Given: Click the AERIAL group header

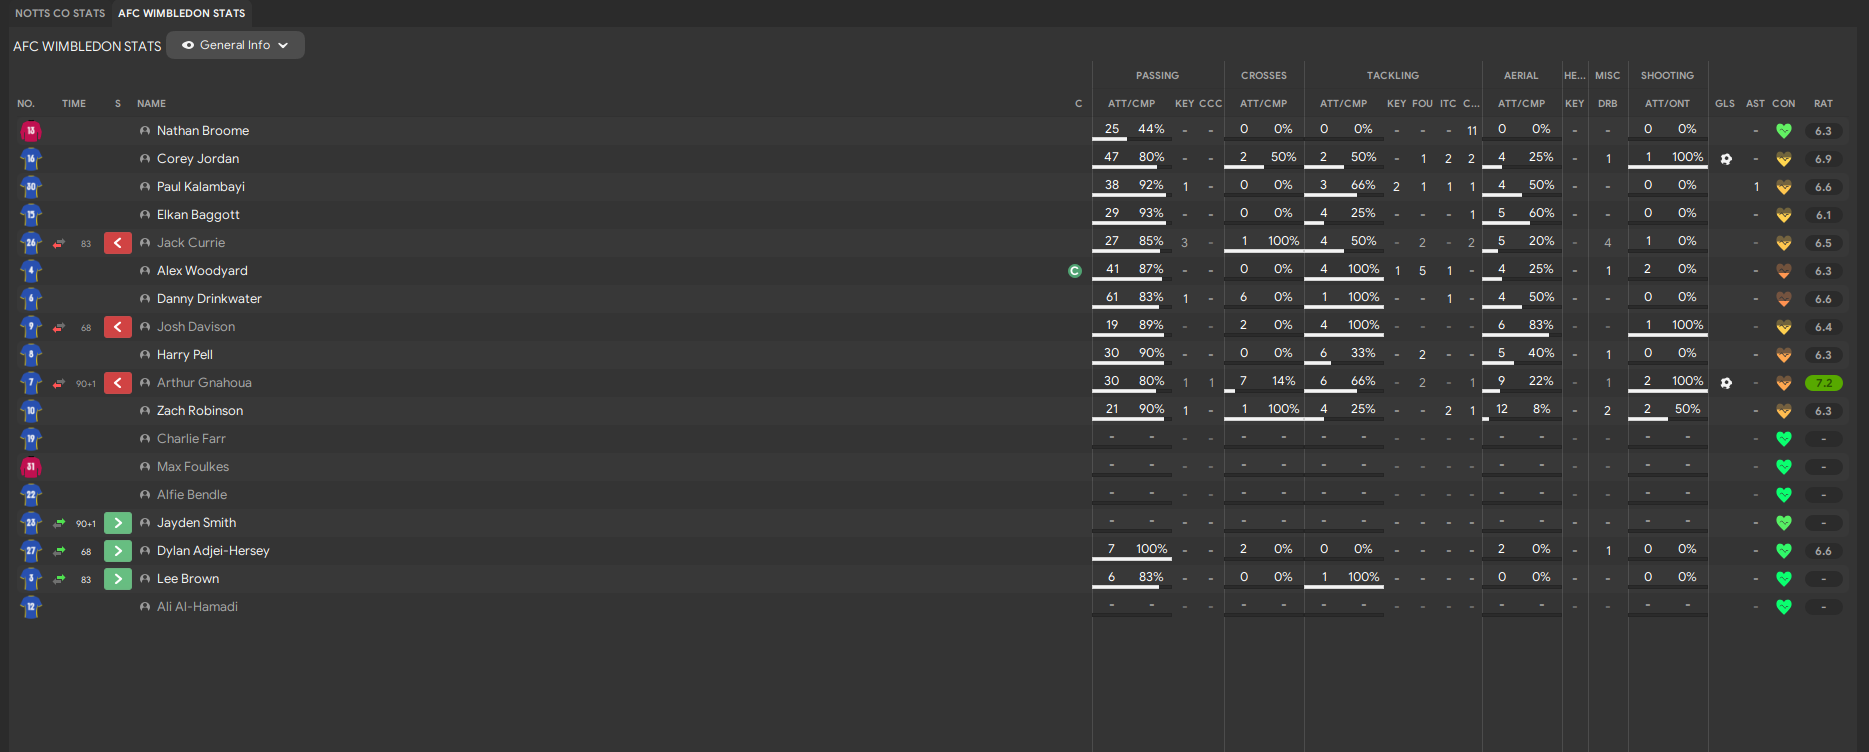Looking at the screenshot, I should 1521,76.
